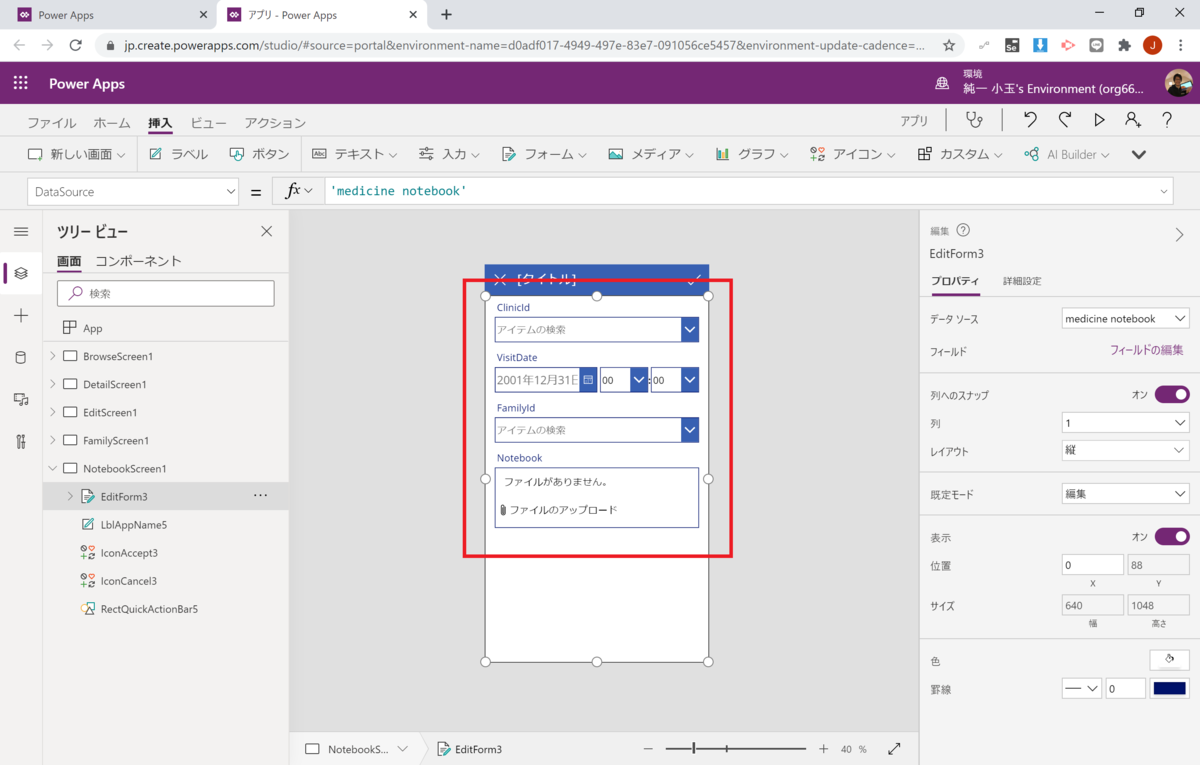The height and width of the screenshot is (765, 1200).
Task: Open the user profile avatar
Action: [x=1178, y=83]
